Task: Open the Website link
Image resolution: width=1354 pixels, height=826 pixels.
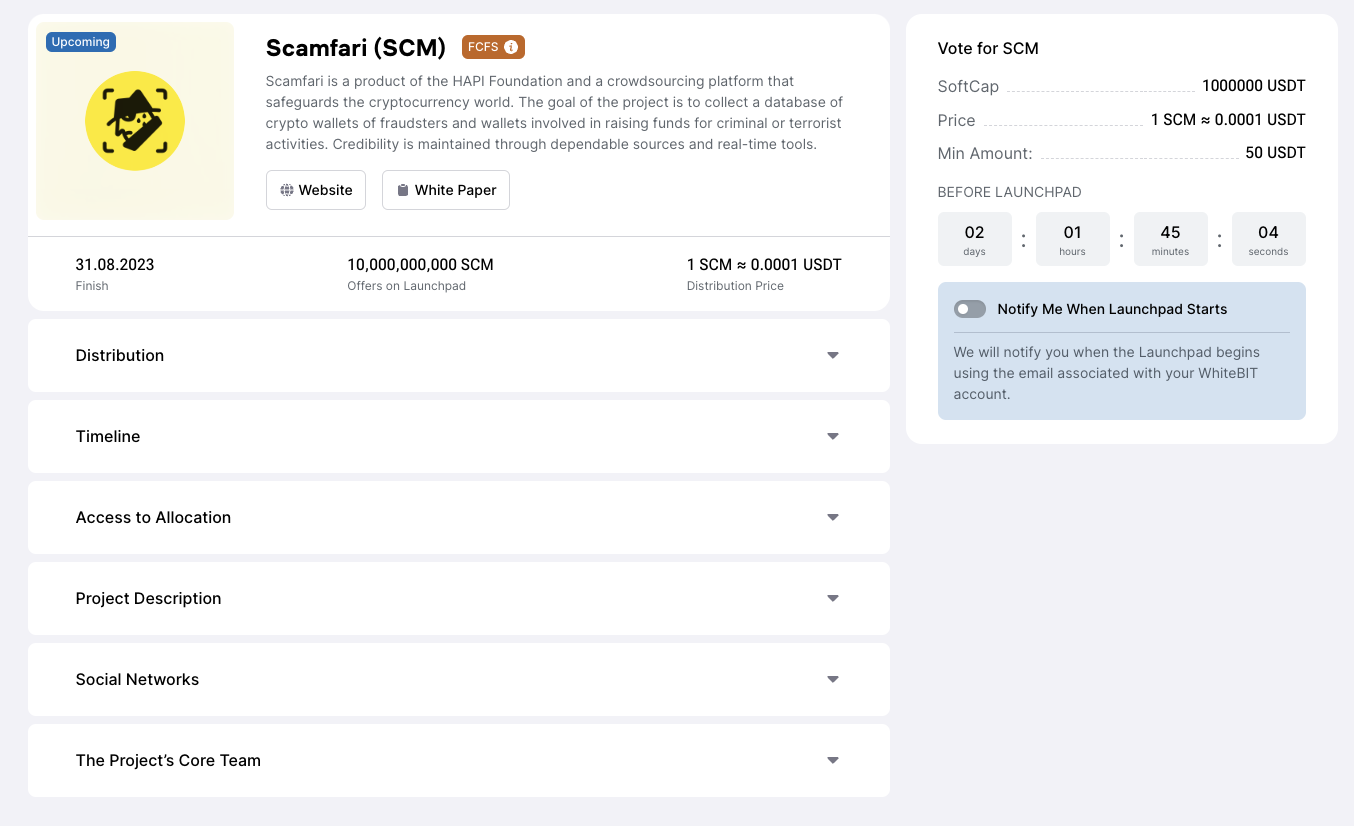Action: coord(316,190)
